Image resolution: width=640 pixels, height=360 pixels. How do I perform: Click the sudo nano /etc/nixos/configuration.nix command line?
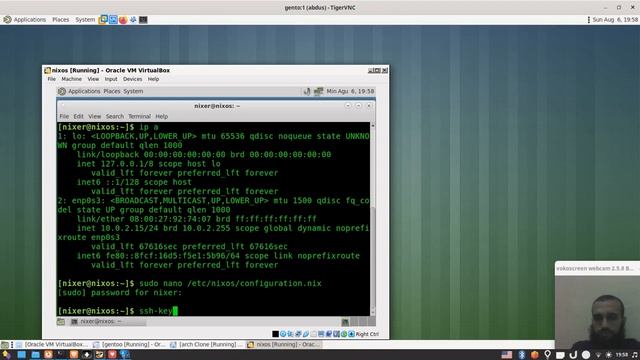(190, 283)
